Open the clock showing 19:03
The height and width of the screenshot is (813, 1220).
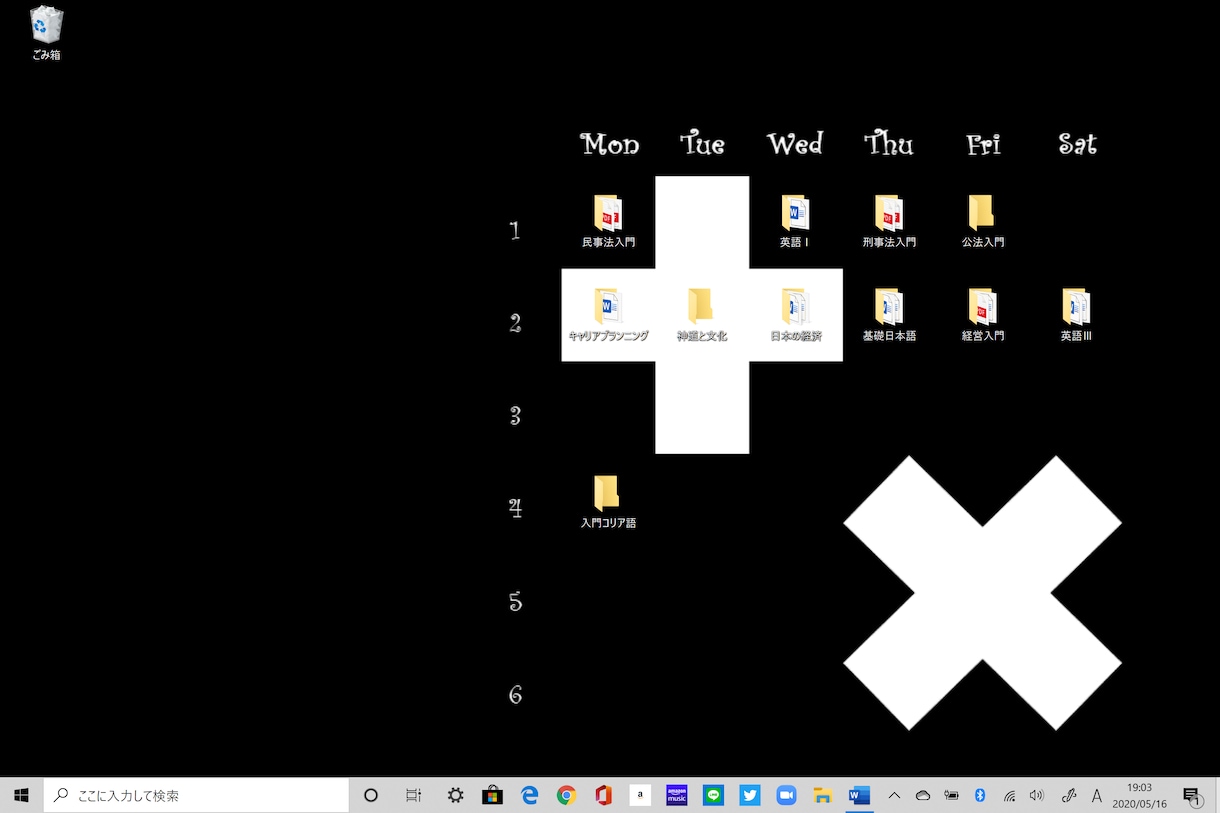click(x=1139, y=795)
